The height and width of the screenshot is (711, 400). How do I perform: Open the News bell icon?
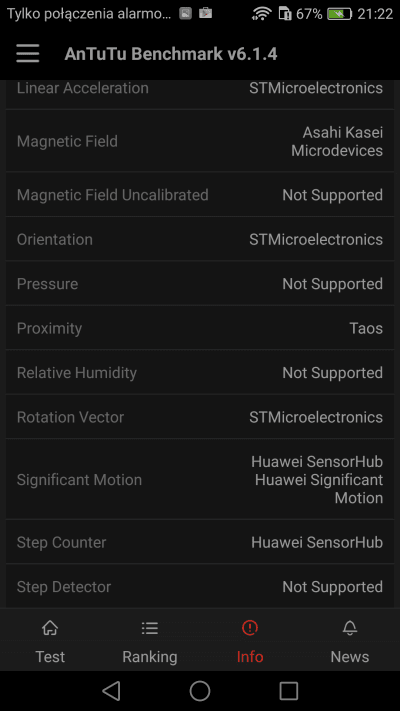[x=350, y=628]
